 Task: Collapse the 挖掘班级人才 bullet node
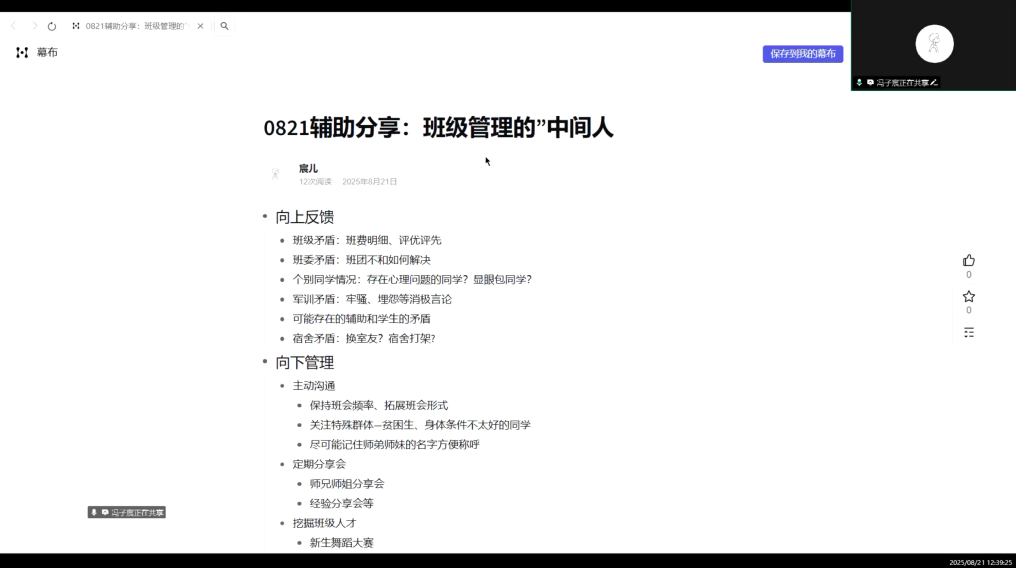point(282,523)
